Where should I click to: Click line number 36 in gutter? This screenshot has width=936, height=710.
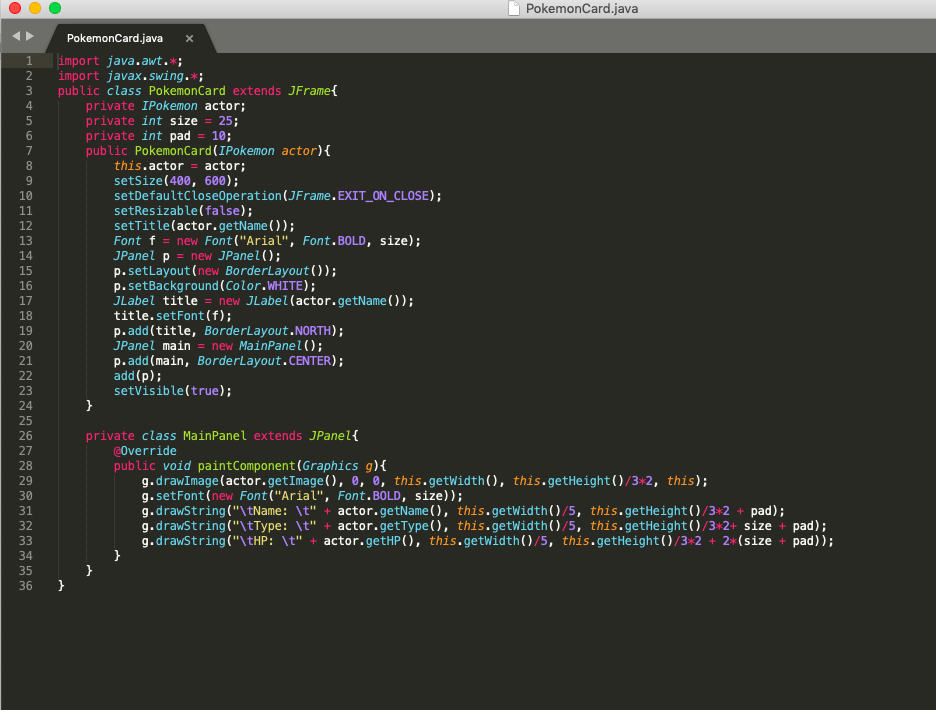tap(26, 586)
